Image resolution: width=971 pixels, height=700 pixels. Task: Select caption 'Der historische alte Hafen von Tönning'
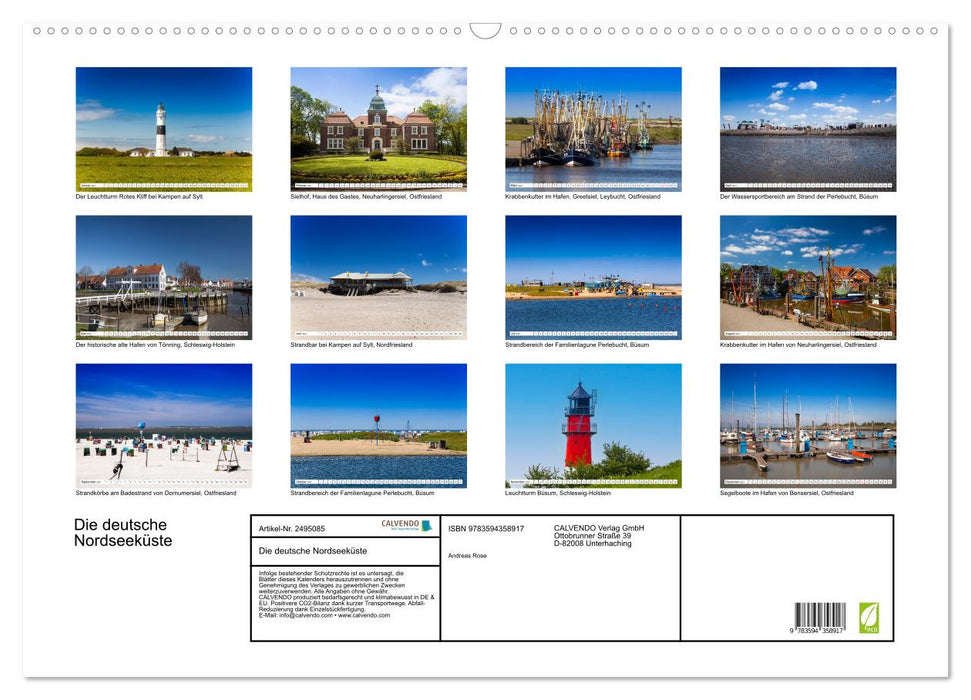tap(126, 344)
